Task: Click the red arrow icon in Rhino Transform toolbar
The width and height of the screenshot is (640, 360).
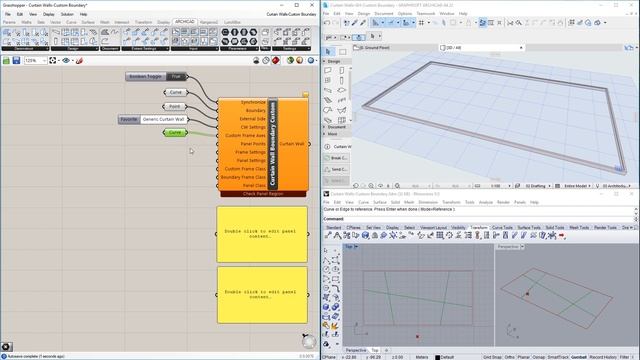Action: pyautogui.click(x=562, y=236)
